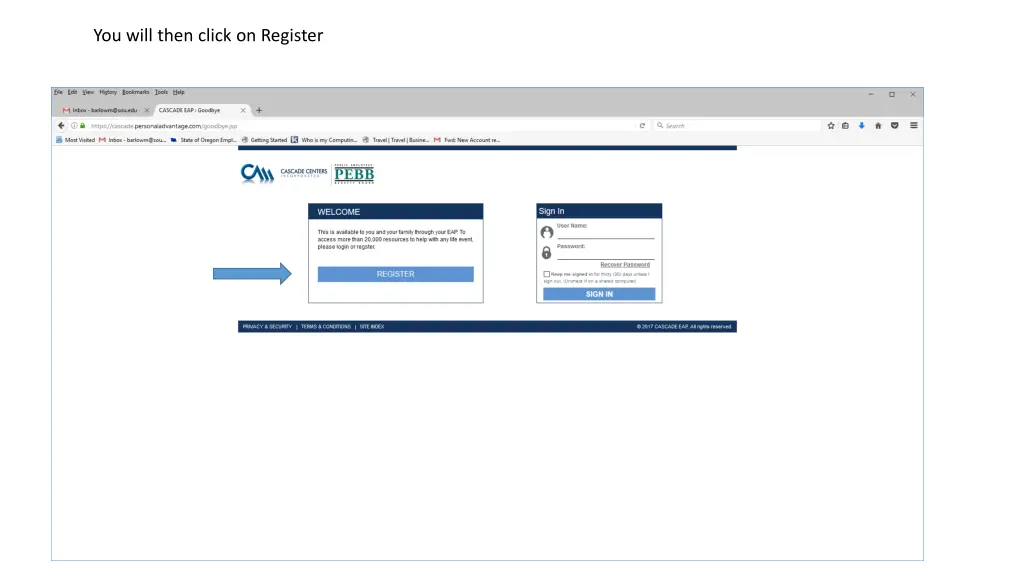Image resolution: width=1024 pixels, height=576 pixels.
Task: Reload the page with the refresh icon
Action: 642,125
